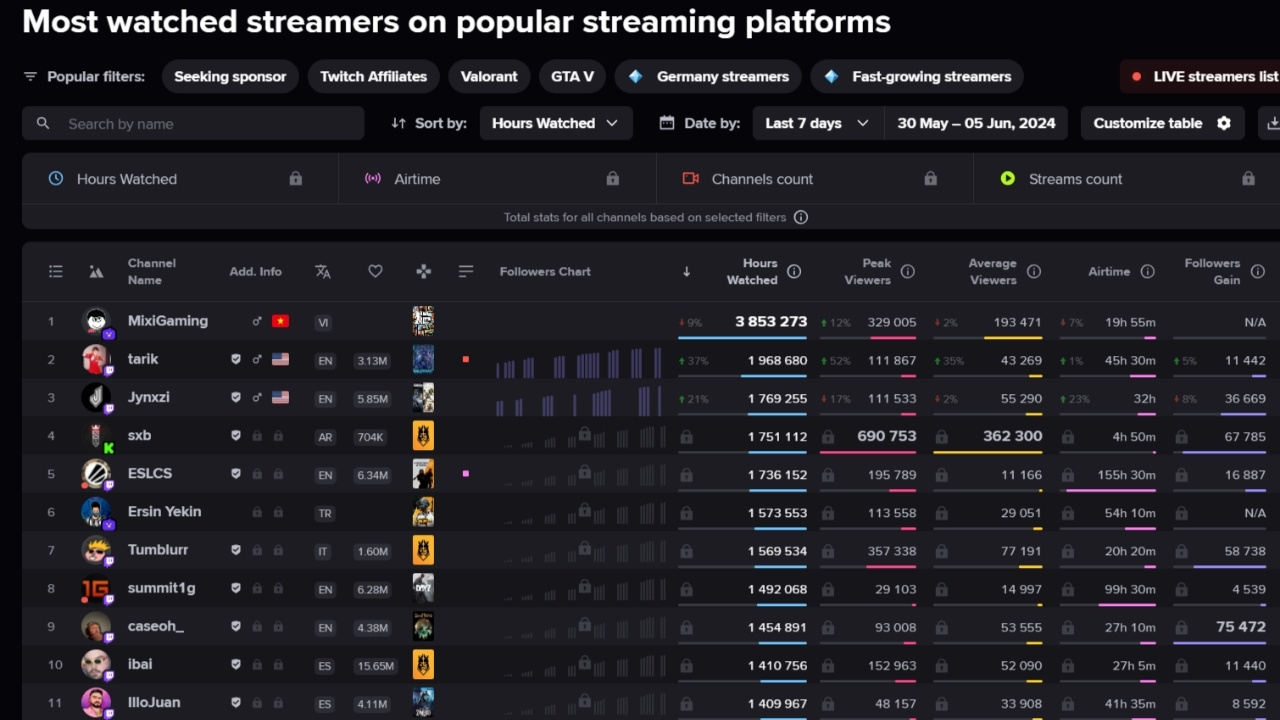Open tarik channel page
1280x720 pixels.
point(143,359)
